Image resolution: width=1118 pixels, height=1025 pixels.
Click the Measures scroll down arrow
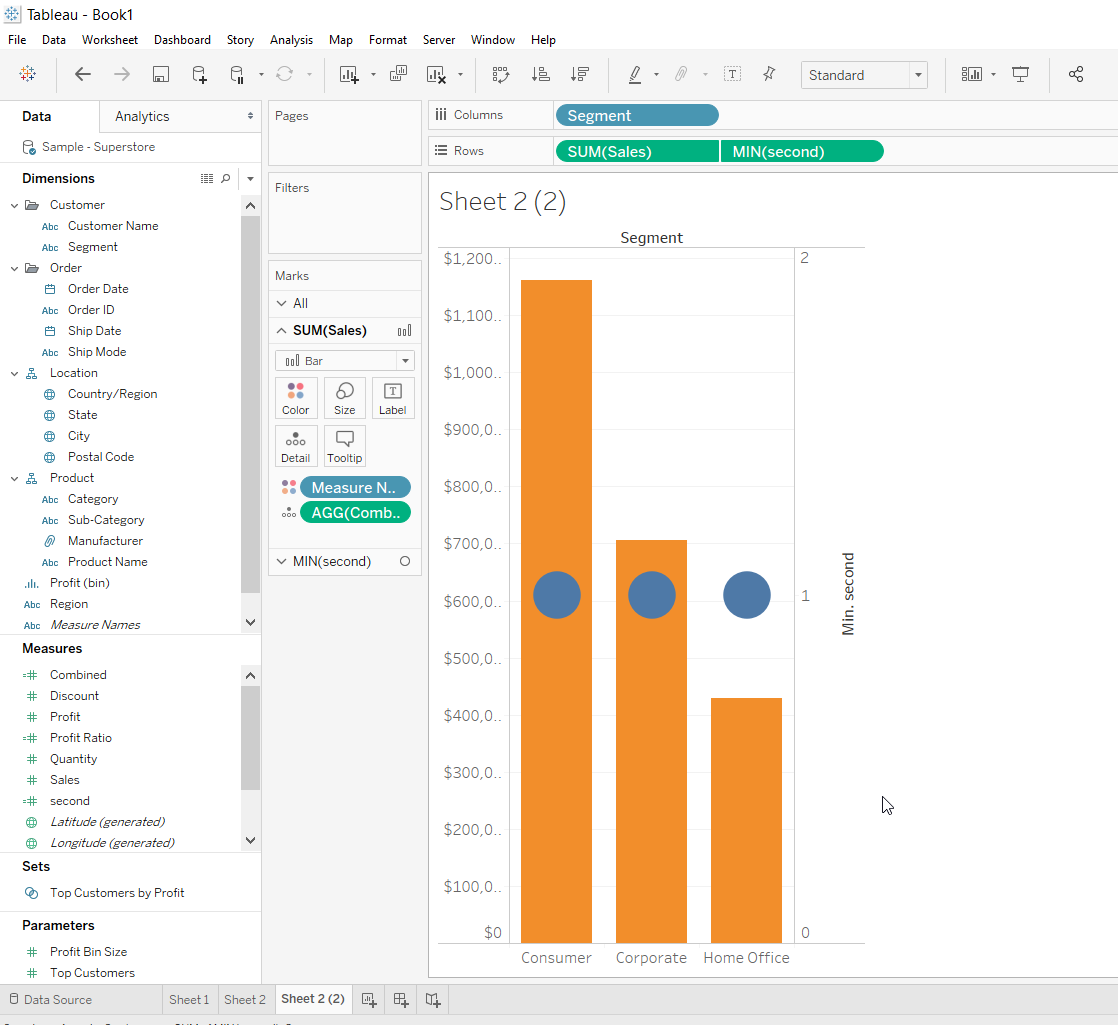(x=250, y=841)
